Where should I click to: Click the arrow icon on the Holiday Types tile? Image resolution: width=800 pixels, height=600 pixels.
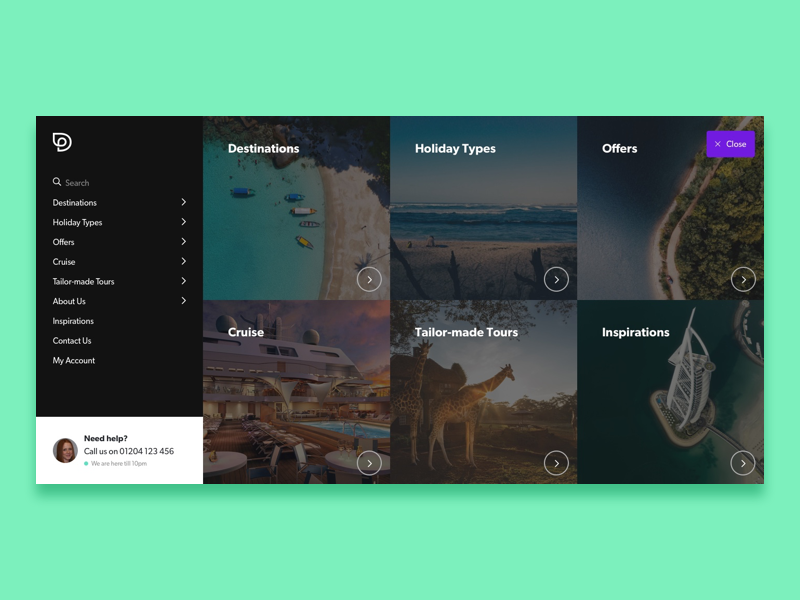pos(557,279)
